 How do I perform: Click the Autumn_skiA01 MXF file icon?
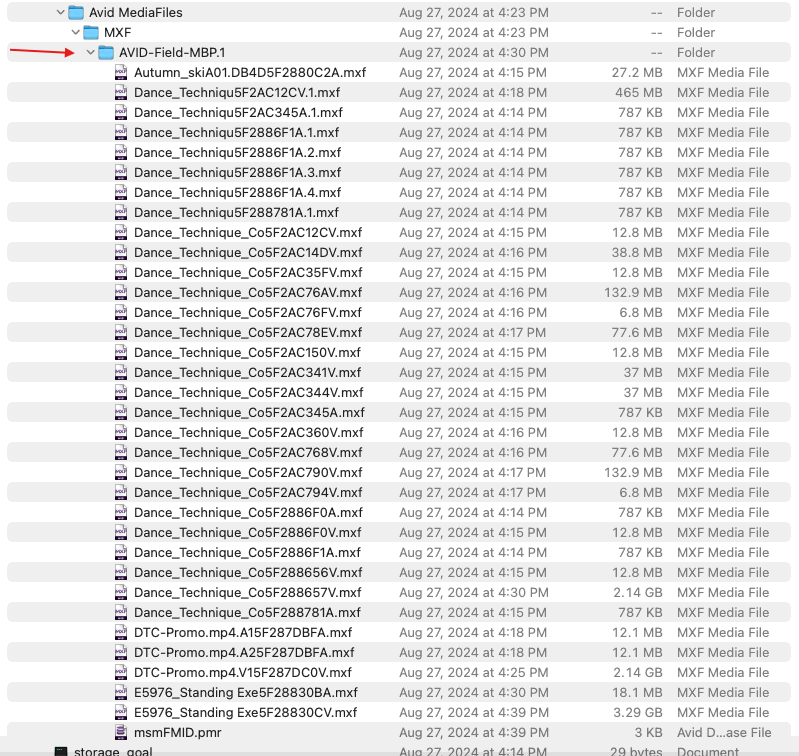(x=121, y=73)
